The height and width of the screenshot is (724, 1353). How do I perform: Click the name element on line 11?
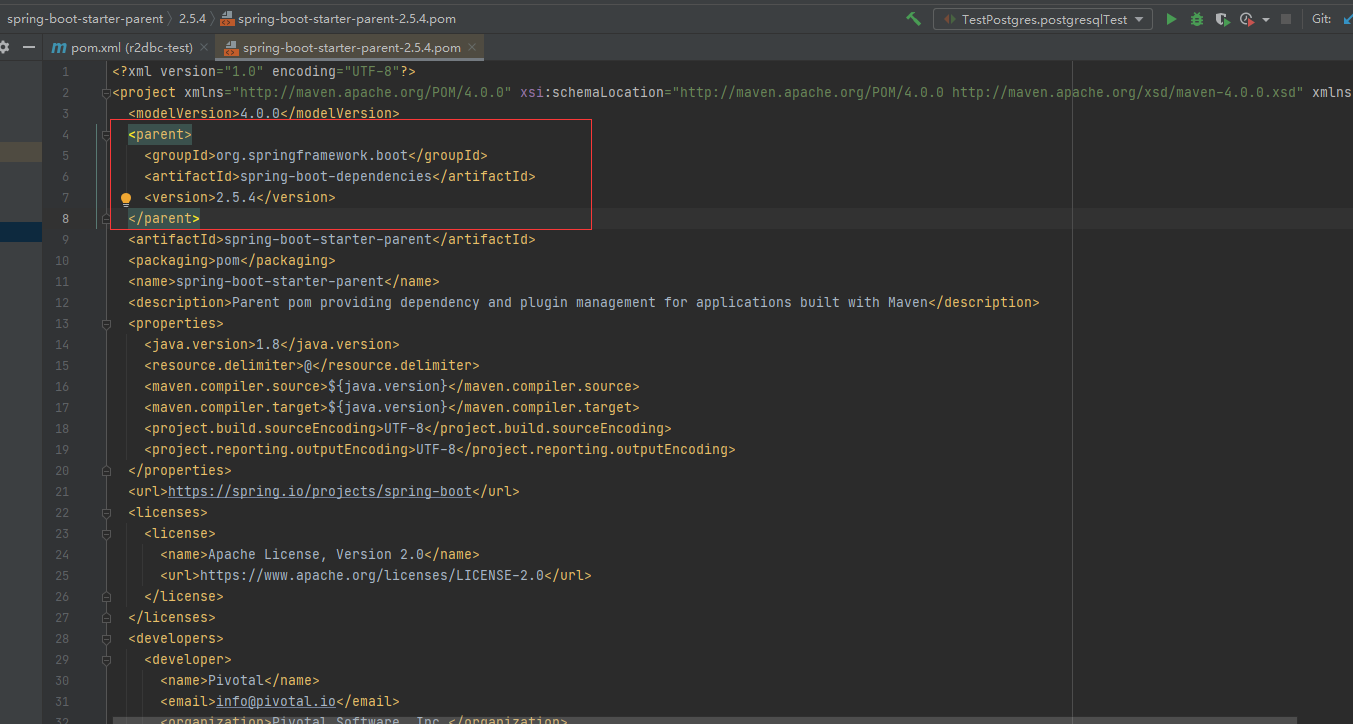click(284, 281)
